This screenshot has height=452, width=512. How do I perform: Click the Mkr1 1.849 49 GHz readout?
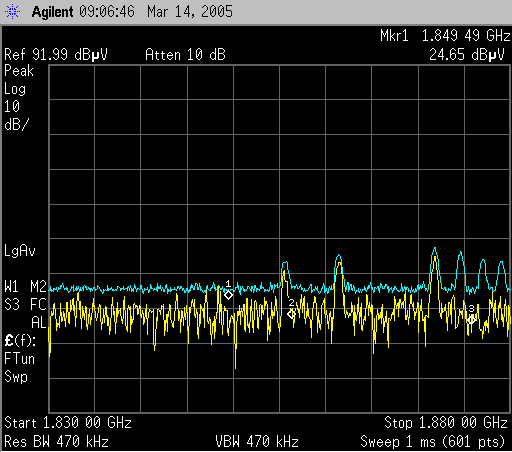445,36
